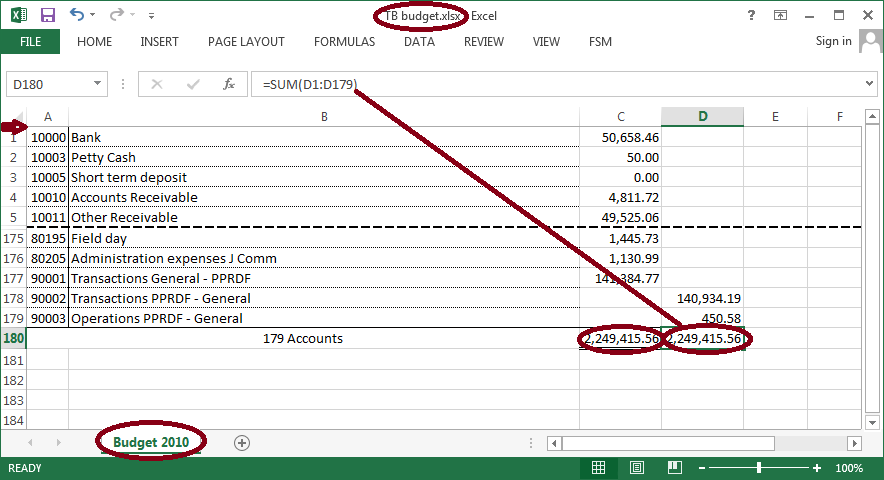Click the zoom slider handle
Viewport: 884px width, 480px height.
pyautogui.click(x=759, y=468)
